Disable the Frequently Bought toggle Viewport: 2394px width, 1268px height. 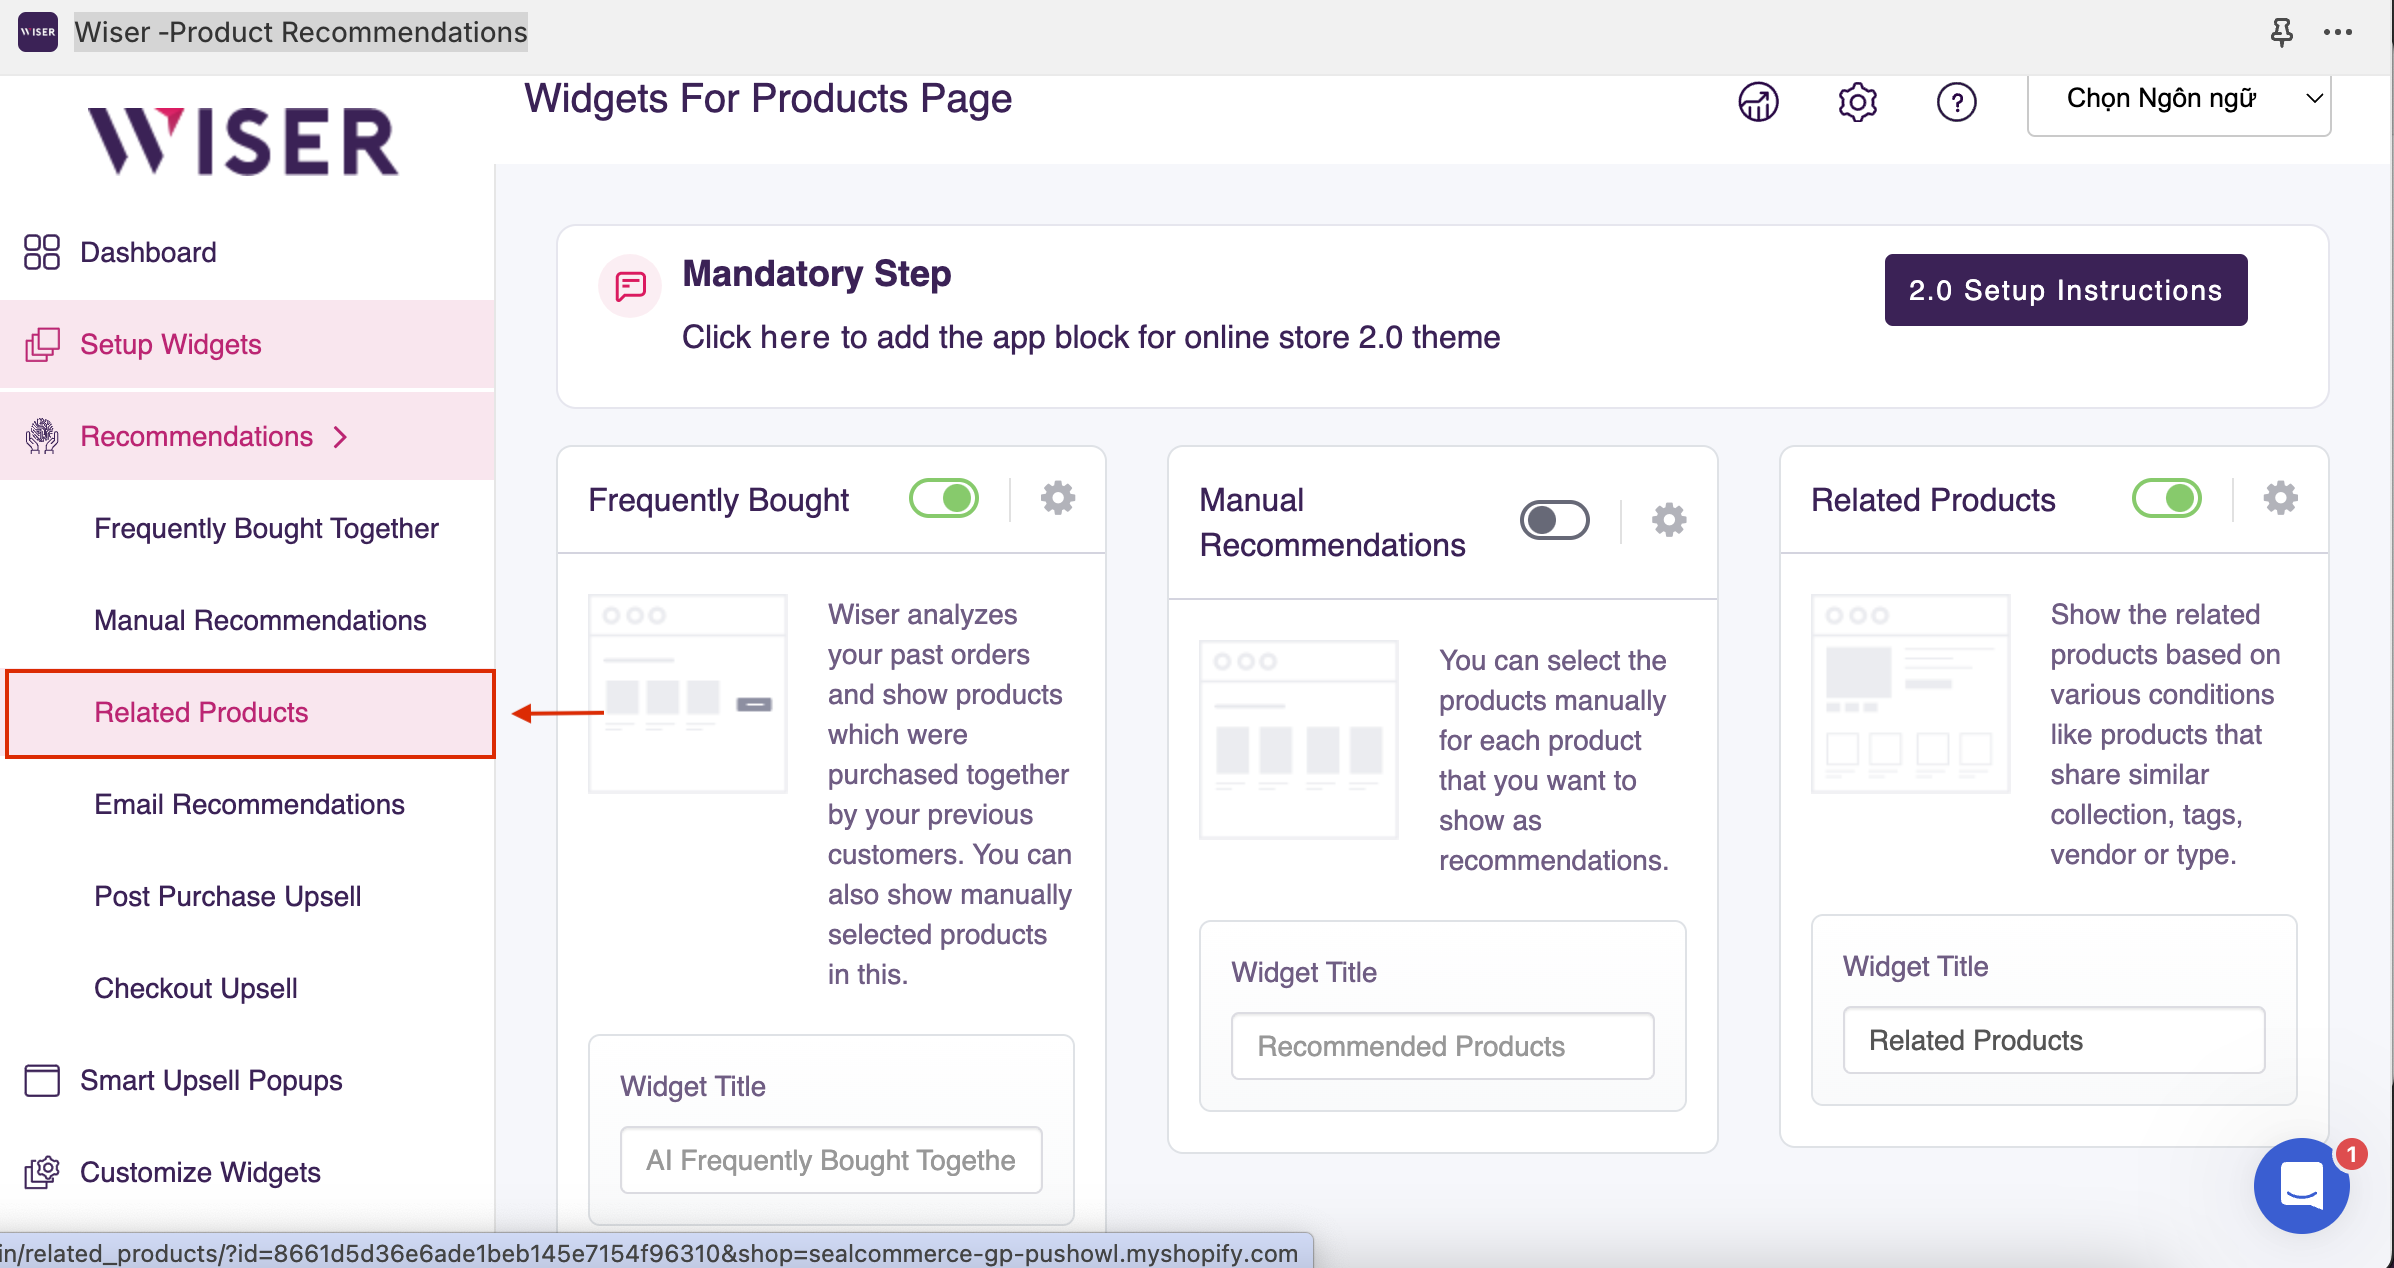943,497
